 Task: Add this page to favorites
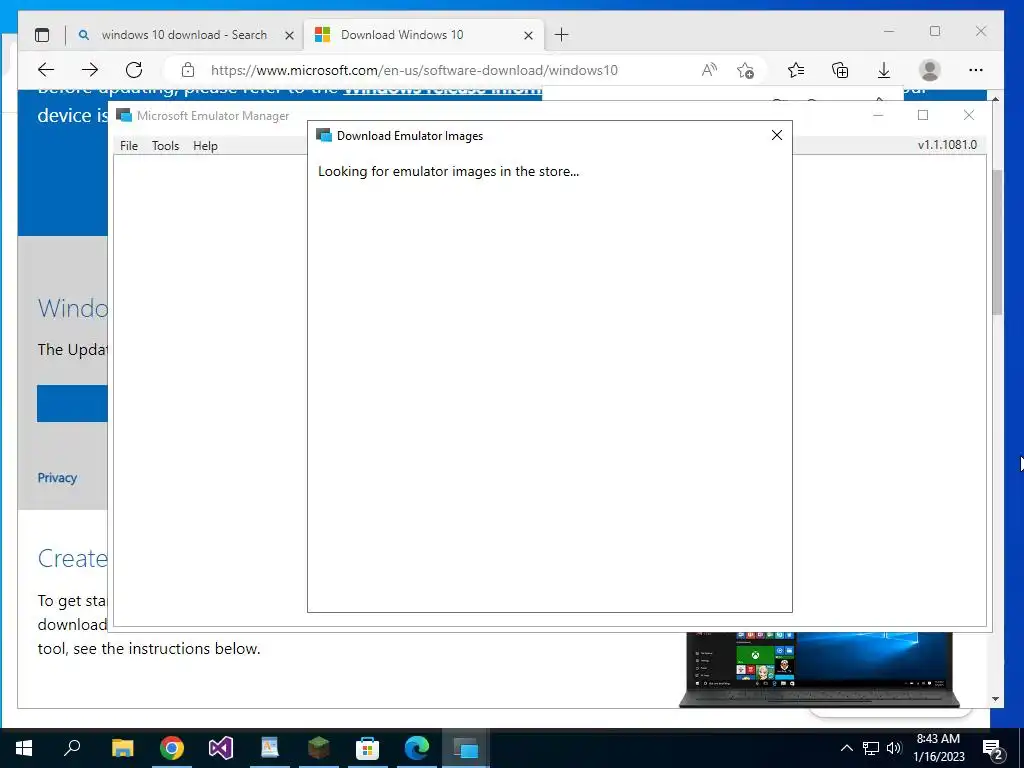(745, 70)
